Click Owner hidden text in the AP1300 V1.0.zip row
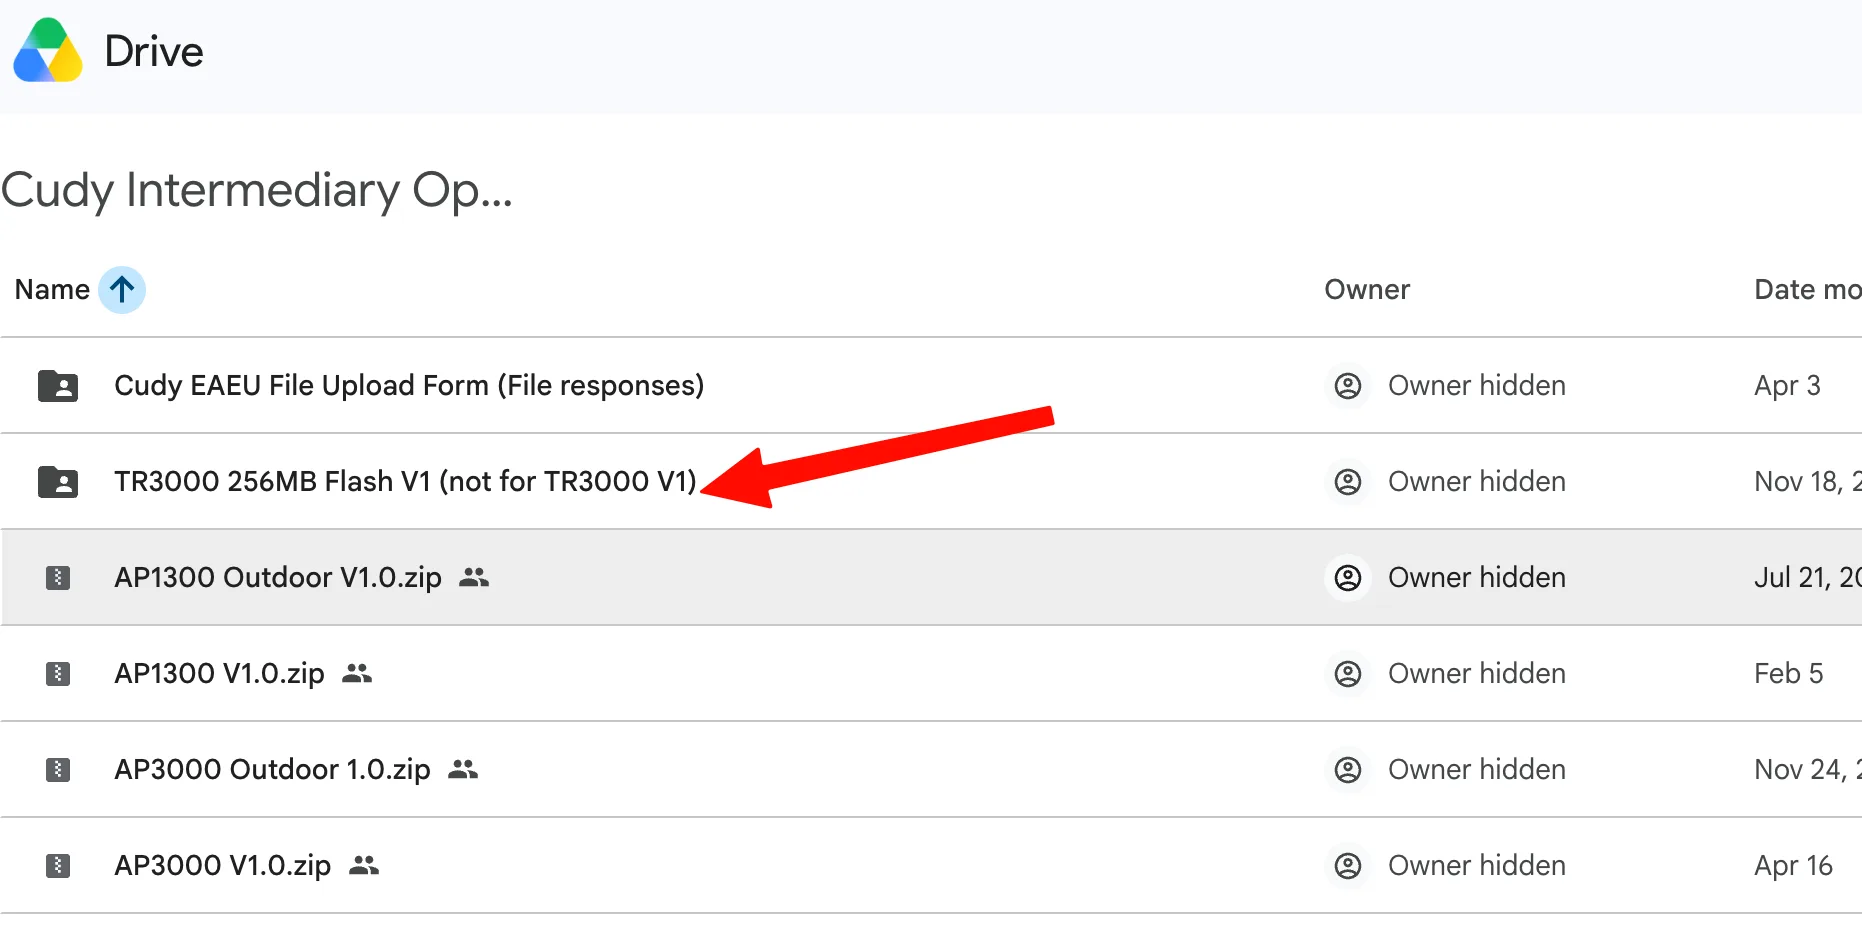The image size is (1862, 936). [x=1477, y=674]
